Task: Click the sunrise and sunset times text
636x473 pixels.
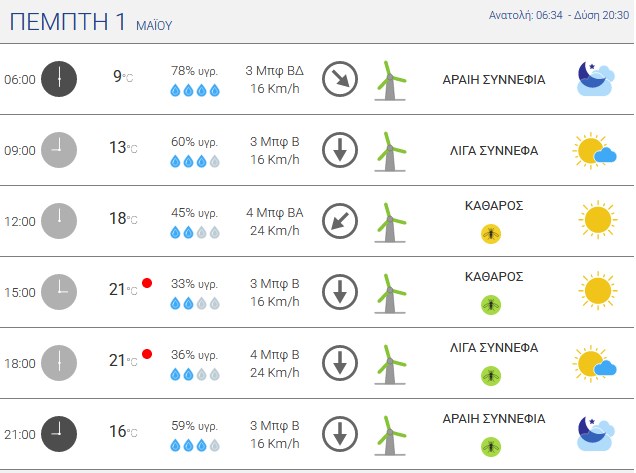Action: coord(559,15)
